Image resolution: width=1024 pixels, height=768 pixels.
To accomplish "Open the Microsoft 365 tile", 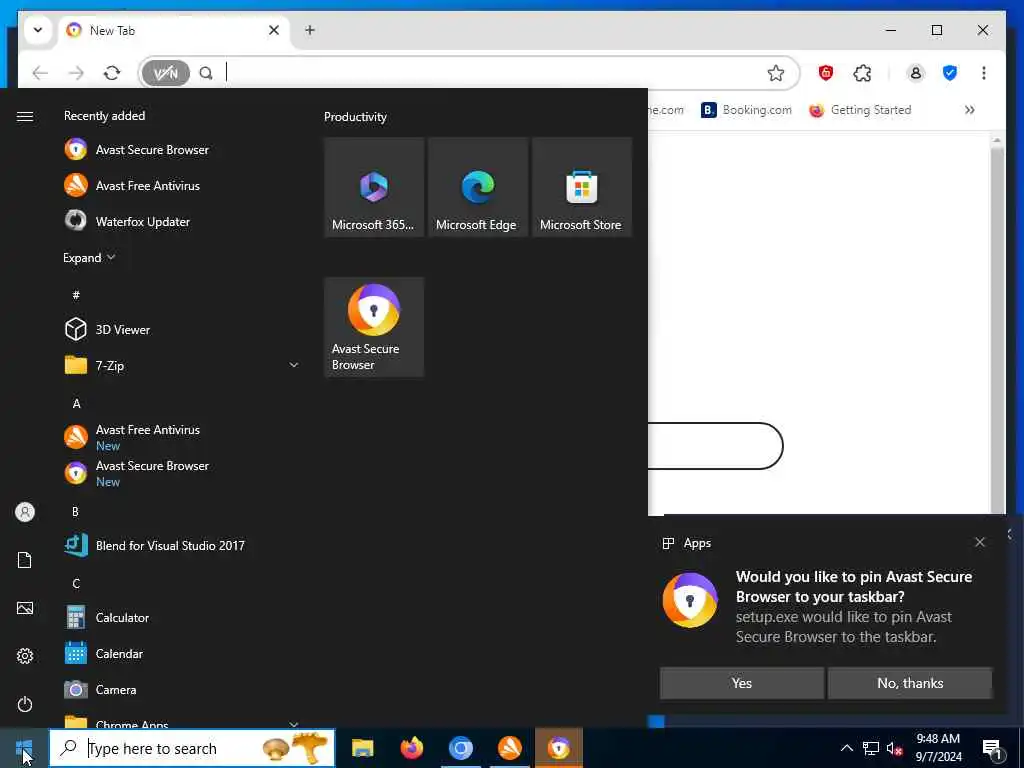I will 374,187.
